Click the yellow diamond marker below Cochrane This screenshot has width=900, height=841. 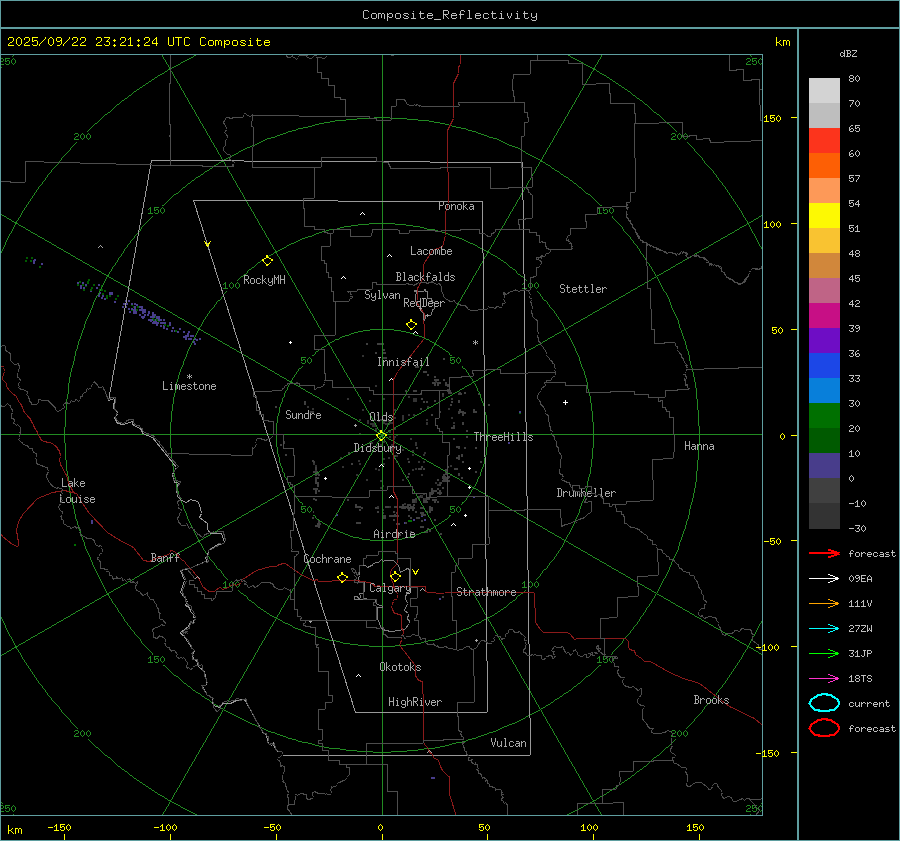tap(342, 578)
